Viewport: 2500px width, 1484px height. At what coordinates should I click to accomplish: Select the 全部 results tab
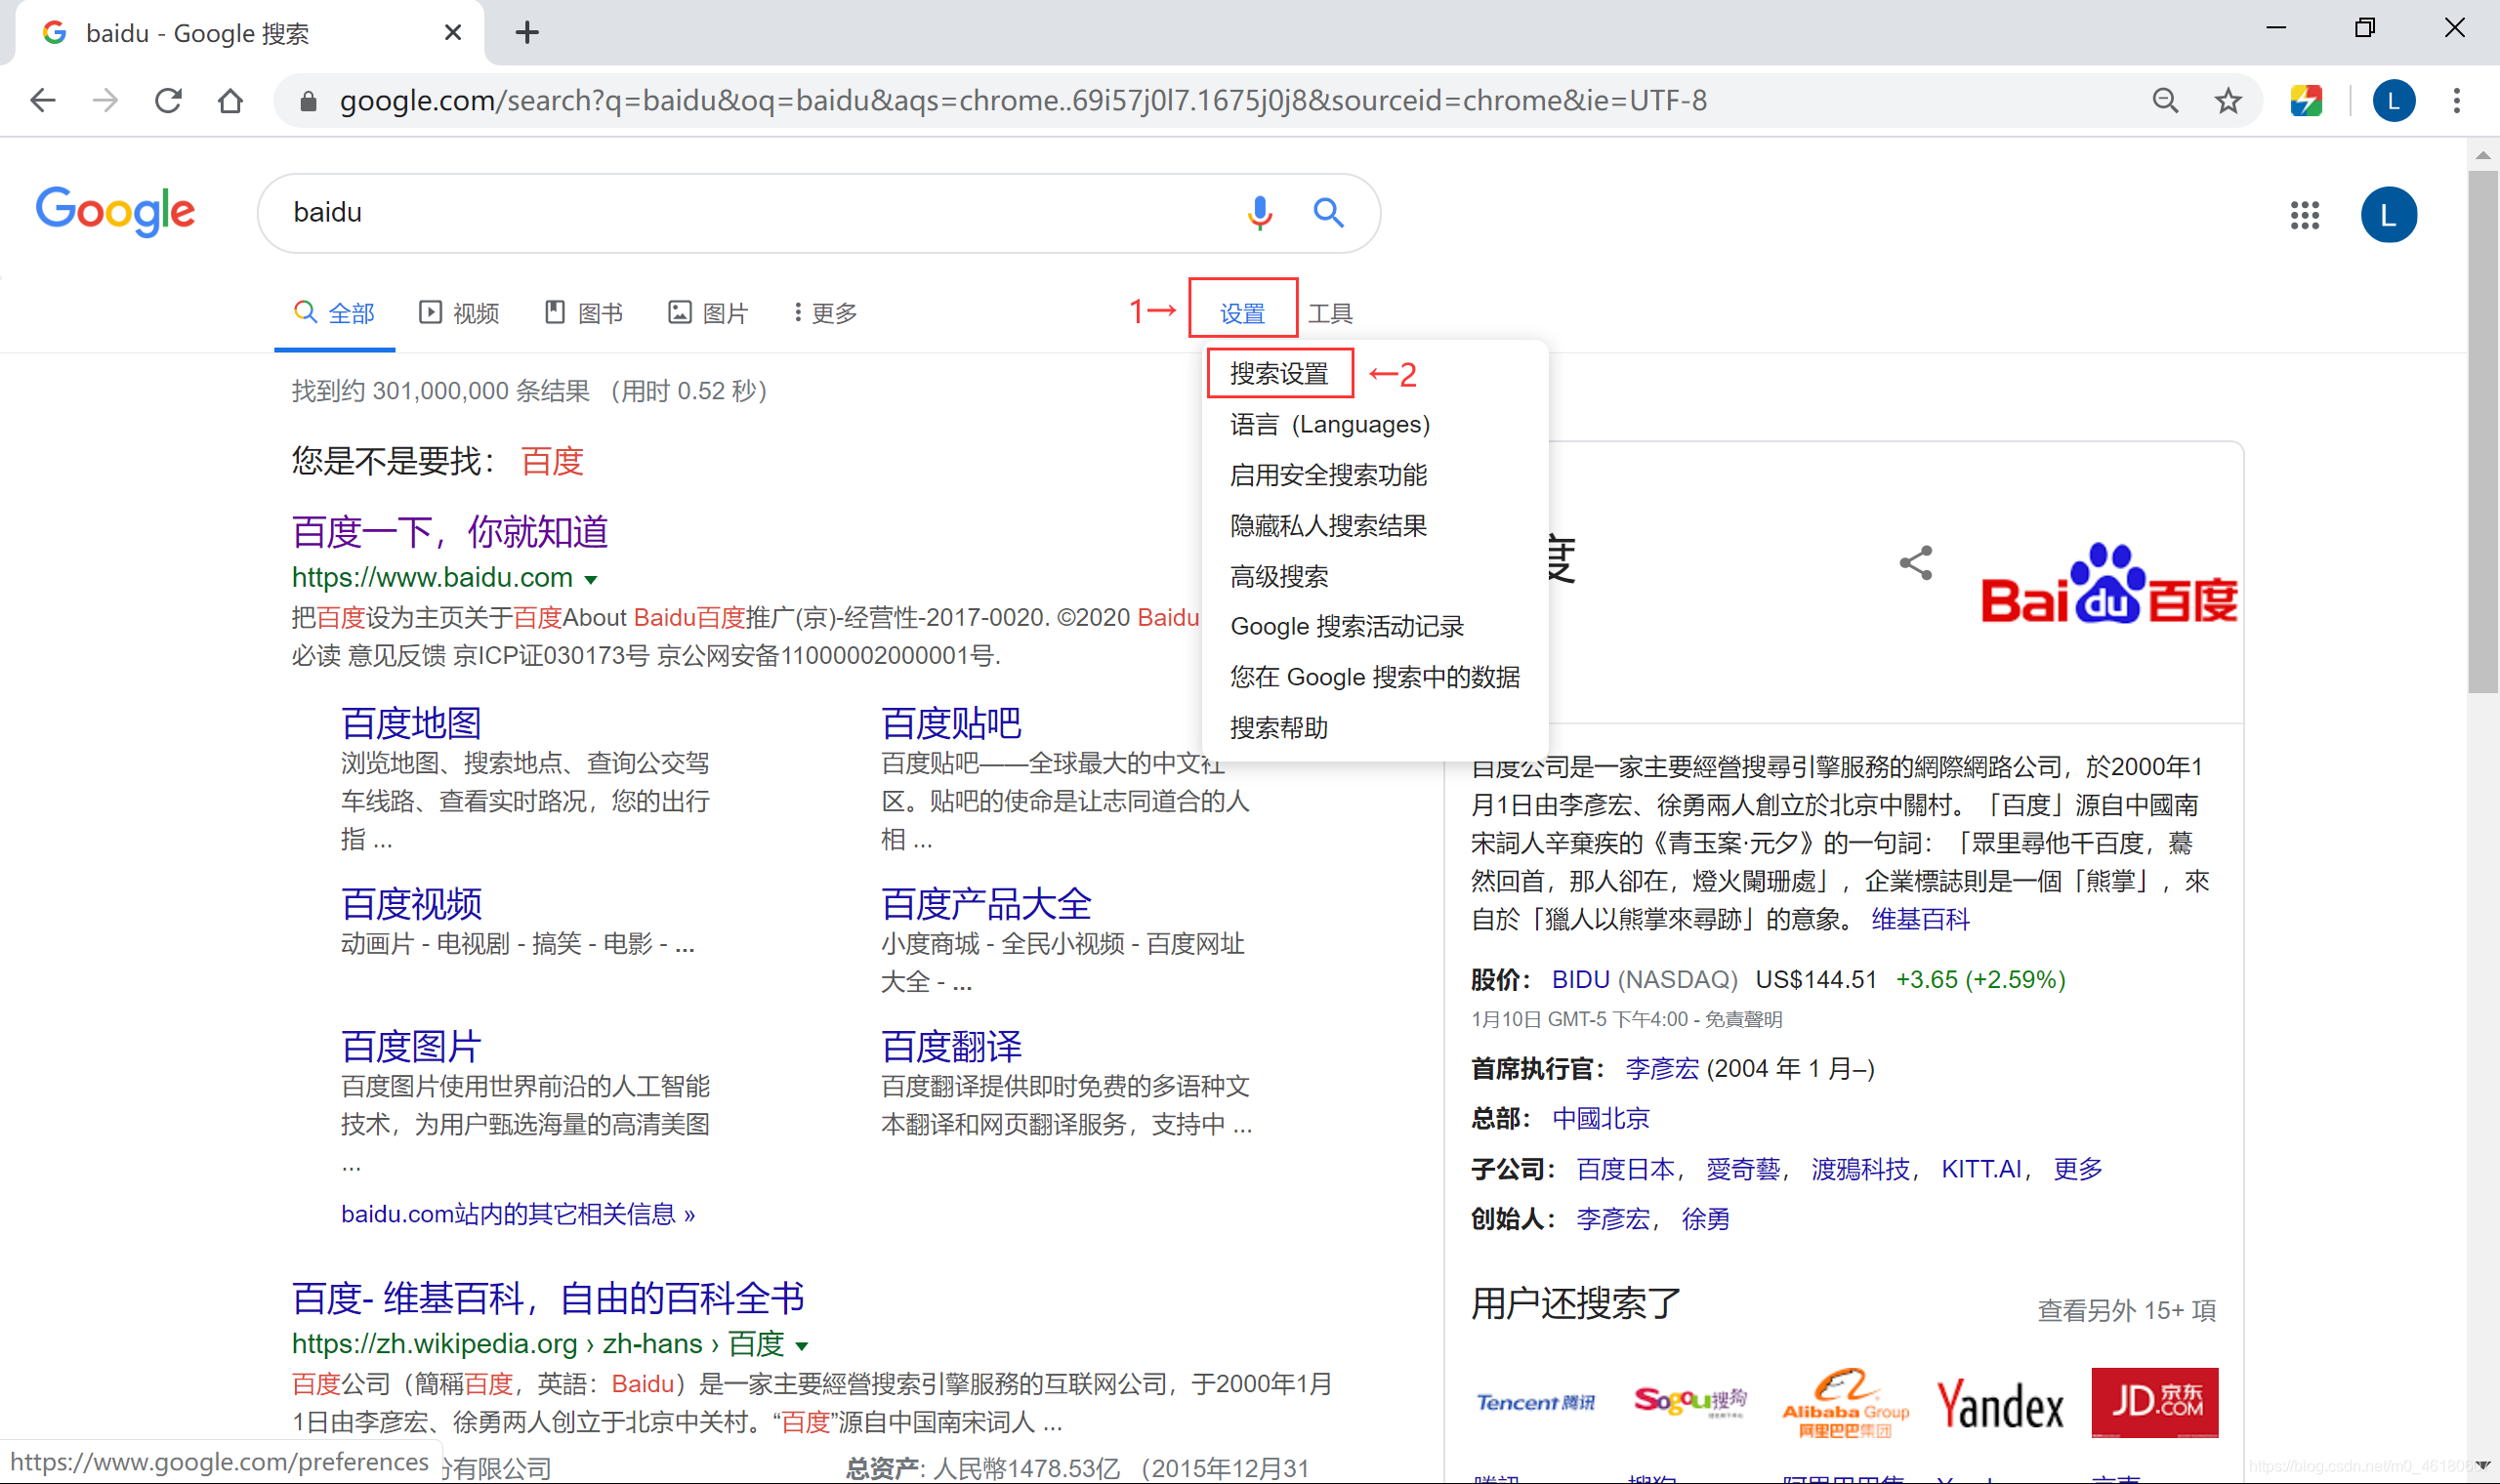coord(334,313)
